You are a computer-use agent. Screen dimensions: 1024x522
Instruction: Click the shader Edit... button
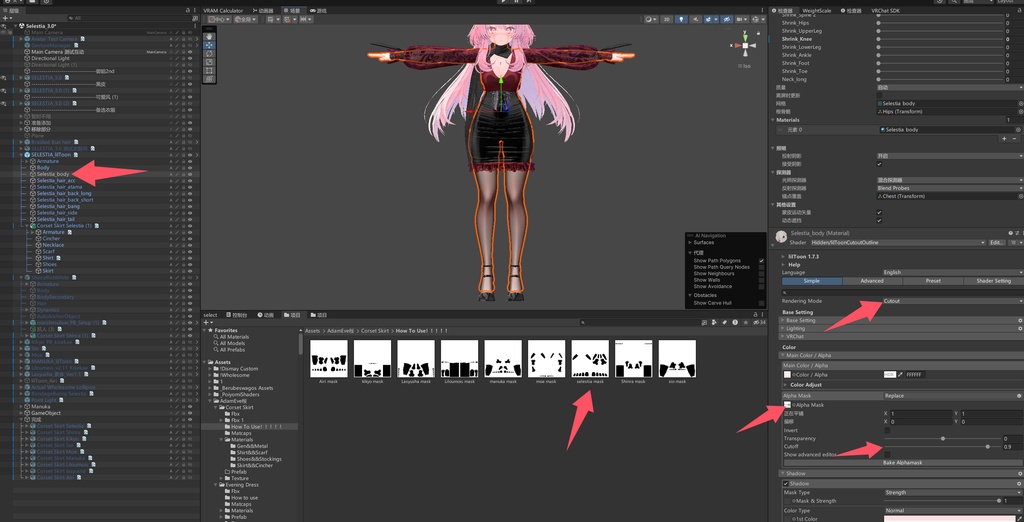(x=997, y=242)
